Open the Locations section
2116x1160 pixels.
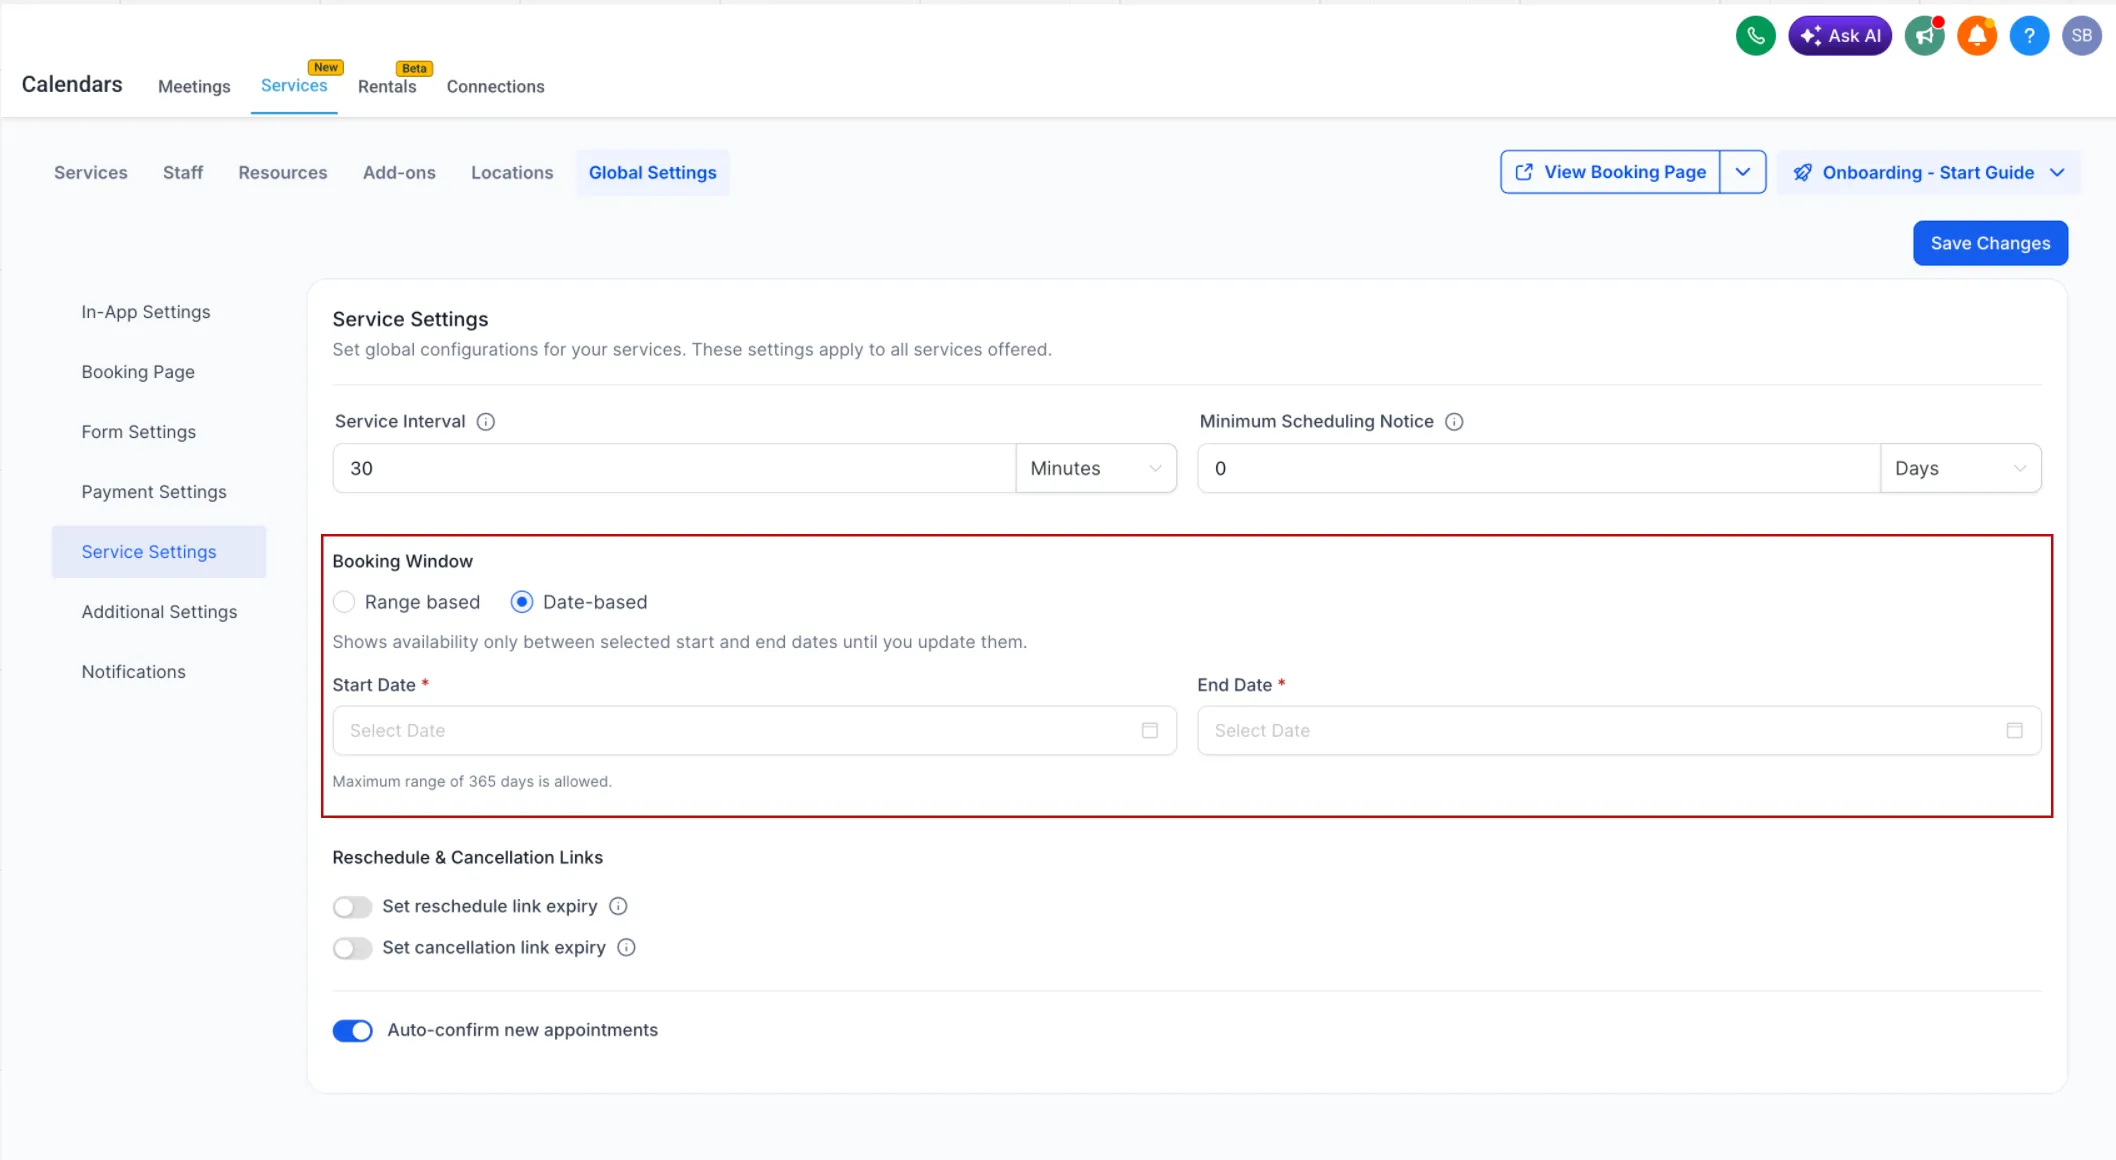click(511, 172)
